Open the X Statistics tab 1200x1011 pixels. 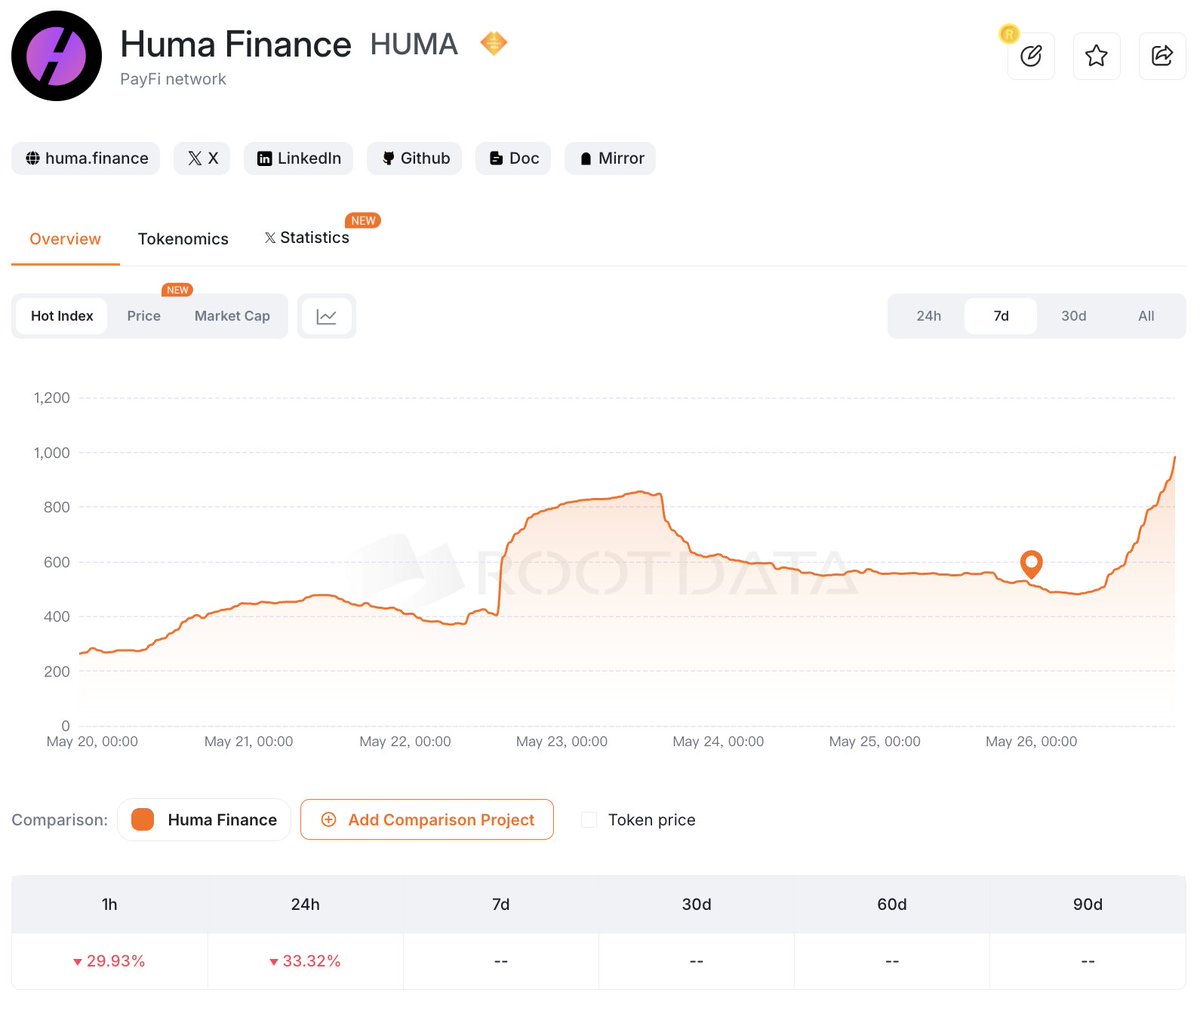(307, 238)
